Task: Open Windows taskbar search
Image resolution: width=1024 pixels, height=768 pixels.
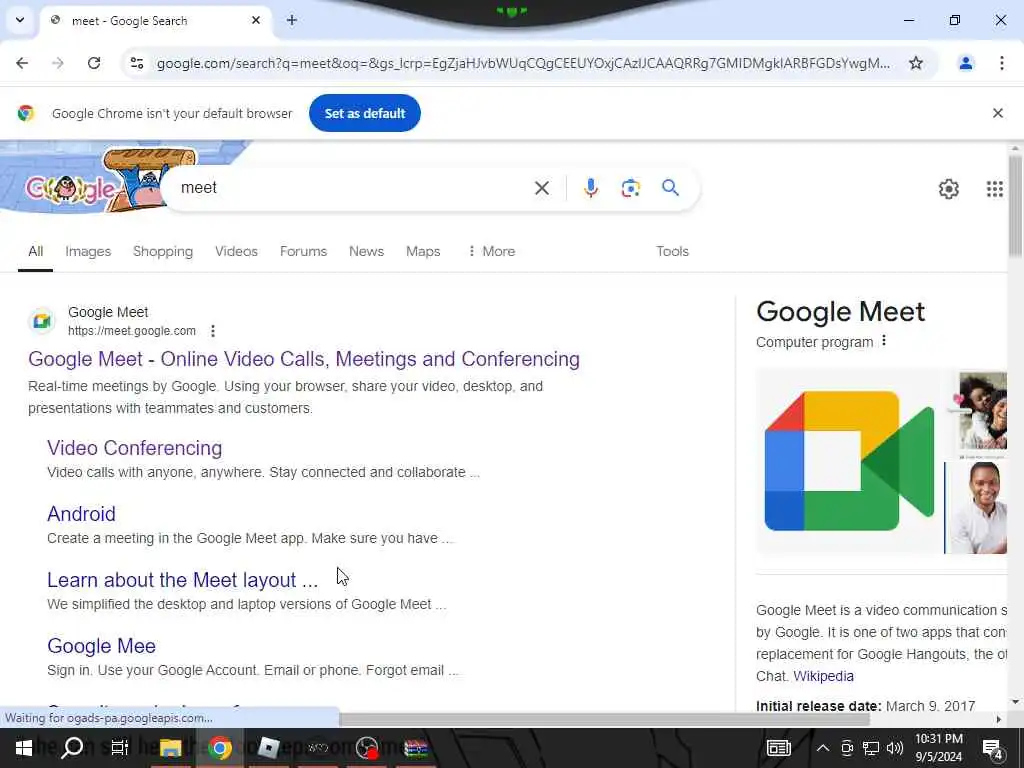Action: point(72,748)
